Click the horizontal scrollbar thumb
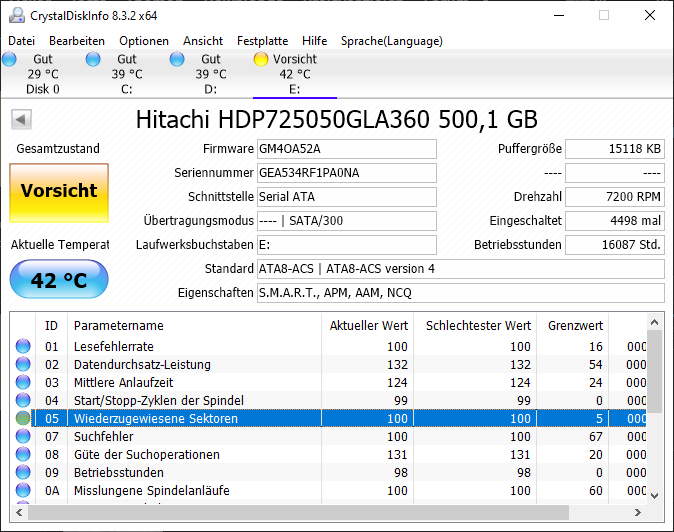This screenshot has width=674, height=532. (298, 512)
